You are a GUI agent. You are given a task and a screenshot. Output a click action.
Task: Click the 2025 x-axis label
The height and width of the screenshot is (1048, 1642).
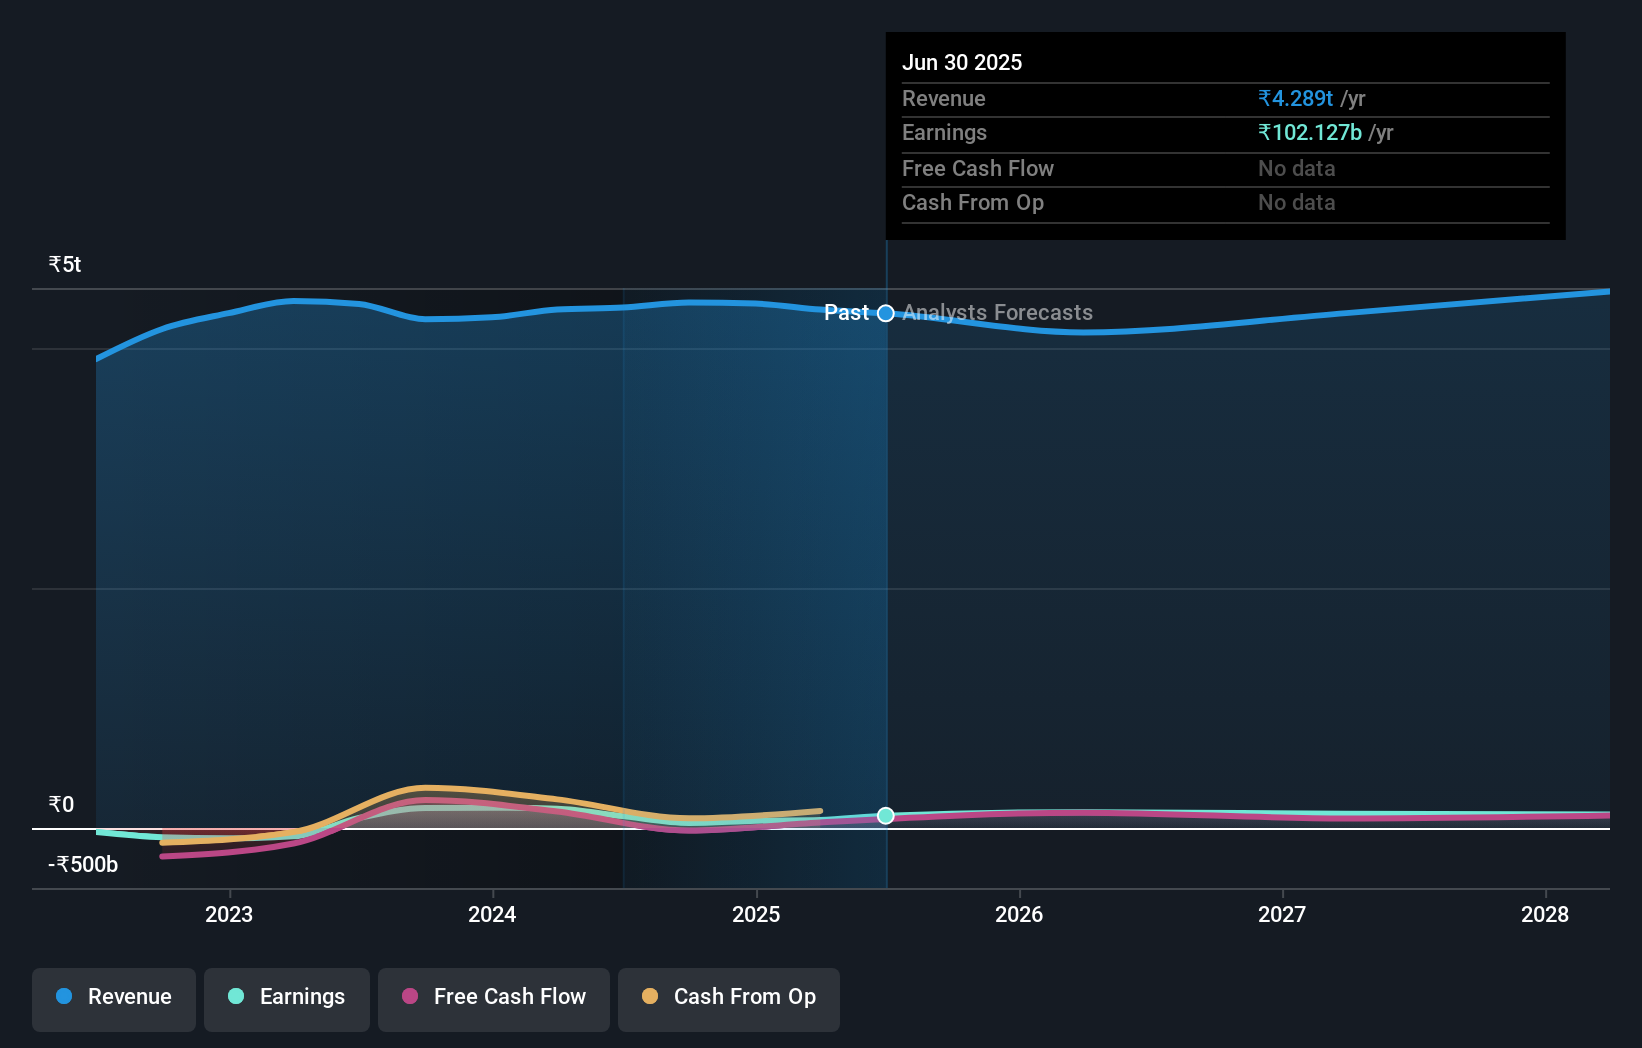pyautogui.click(x=756, y=914)
